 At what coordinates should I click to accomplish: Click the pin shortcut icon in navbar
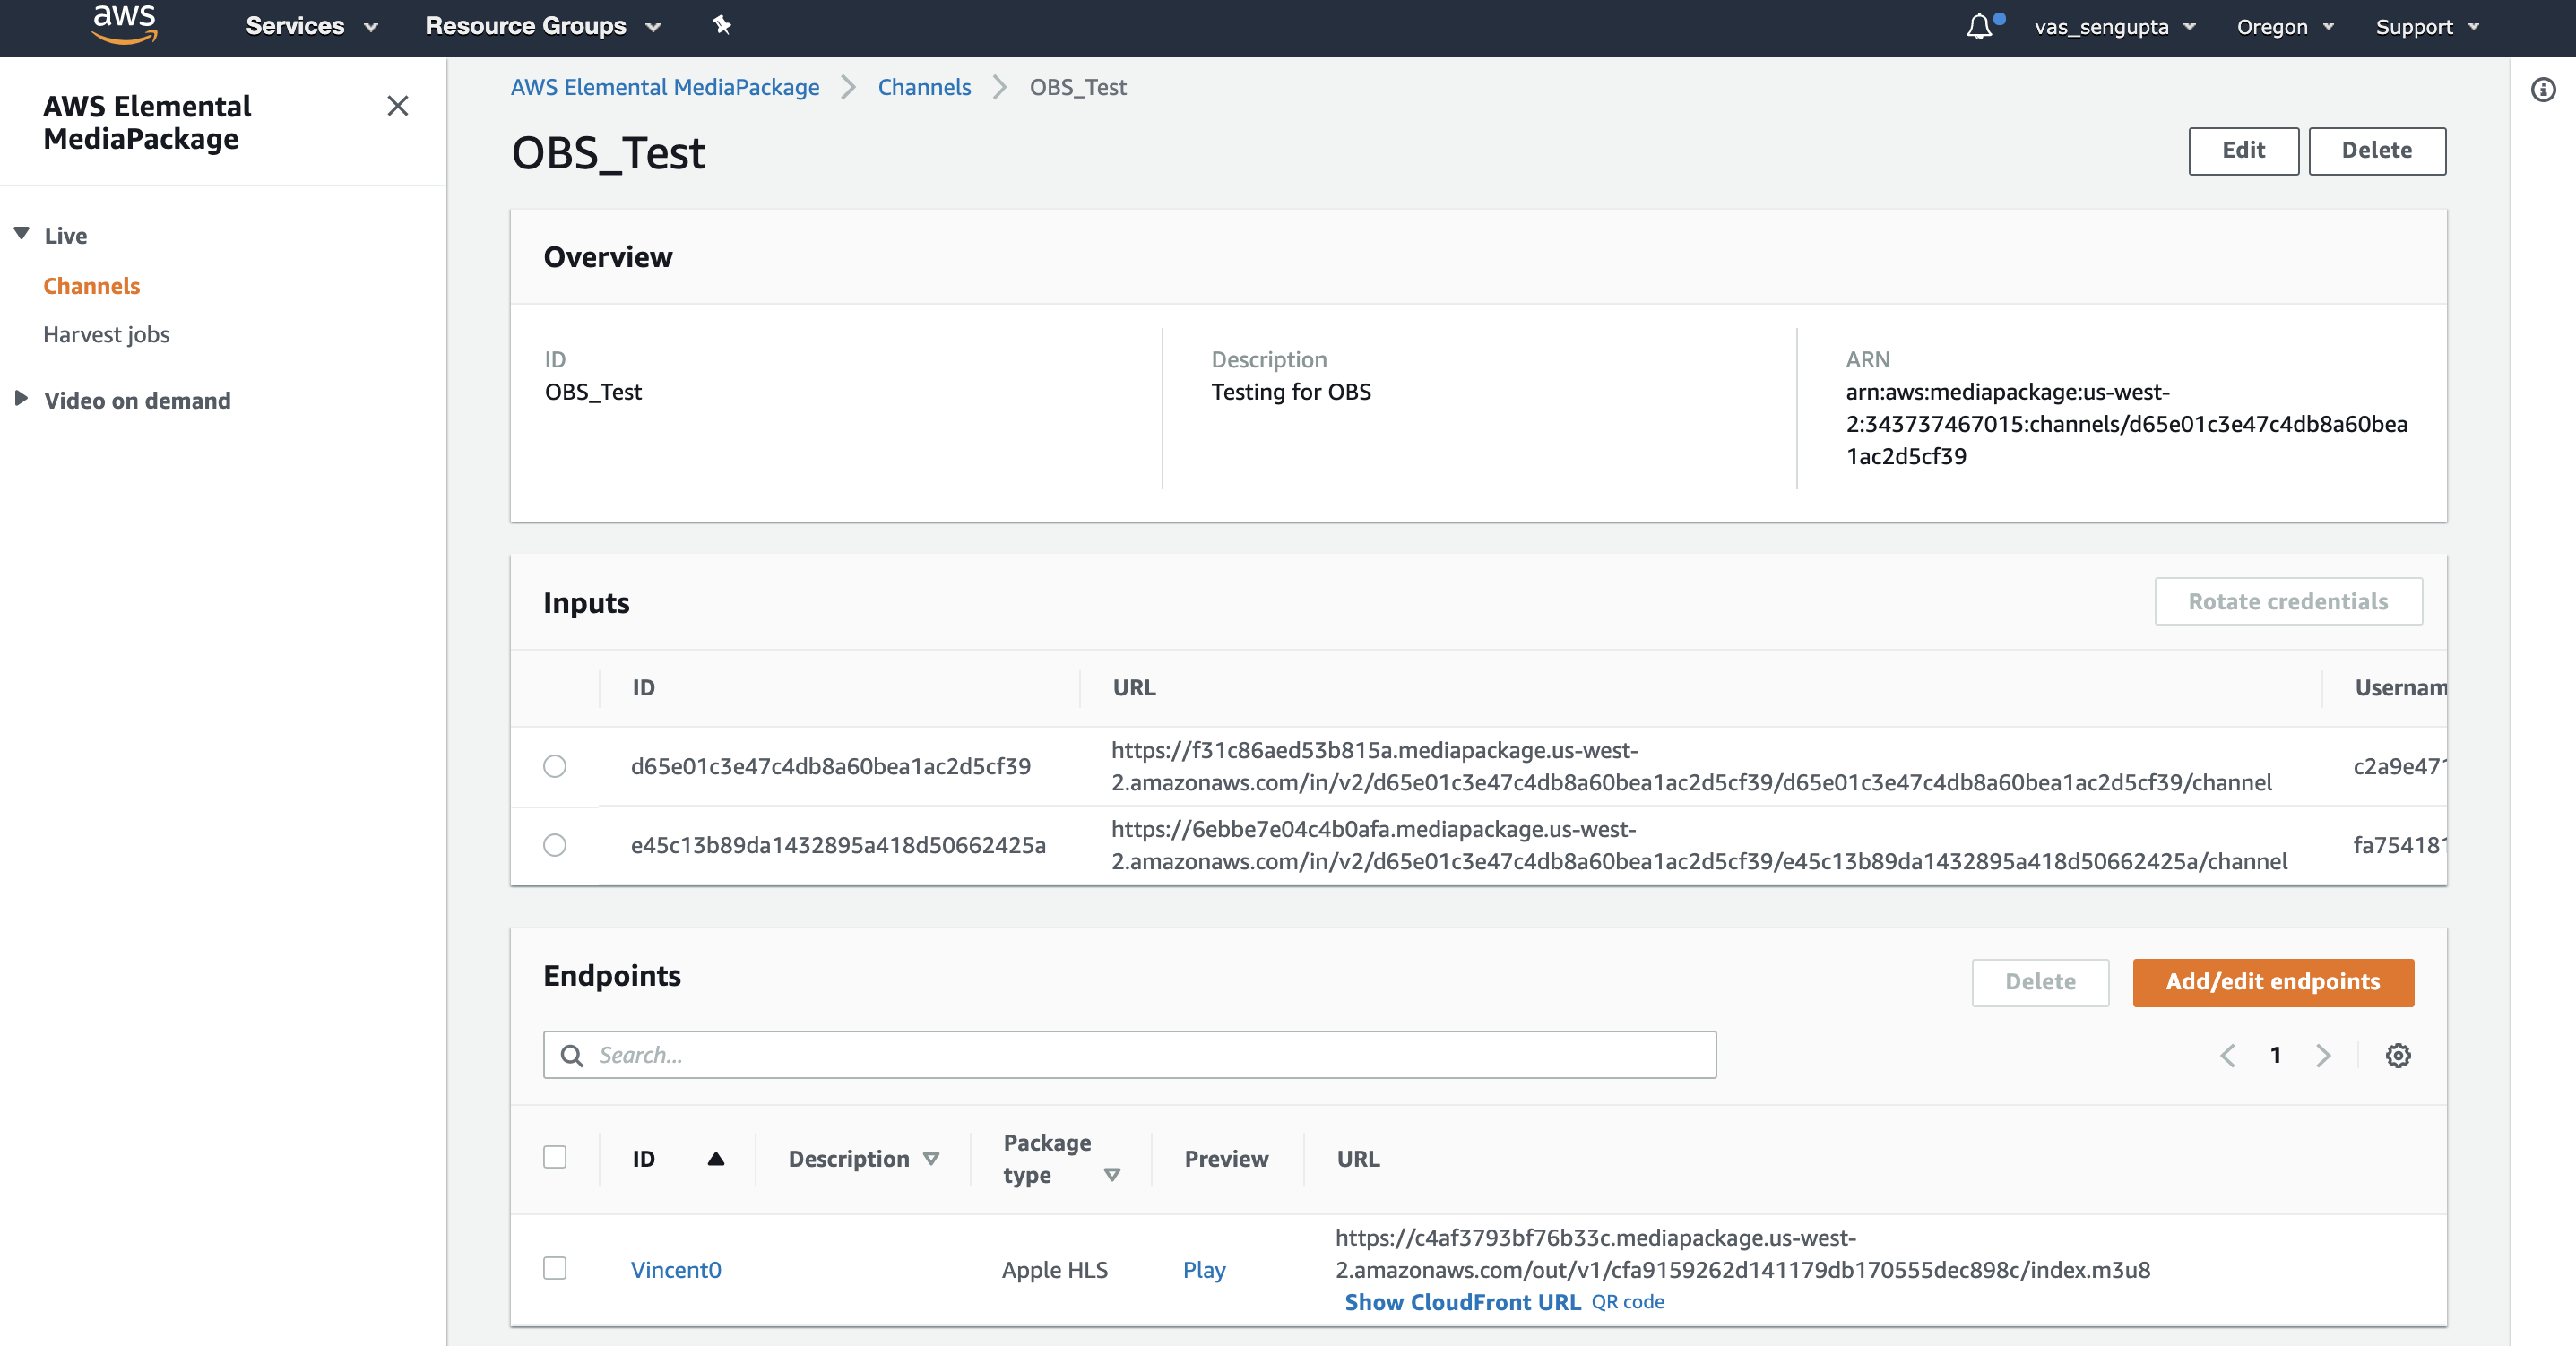coord(721,26)
